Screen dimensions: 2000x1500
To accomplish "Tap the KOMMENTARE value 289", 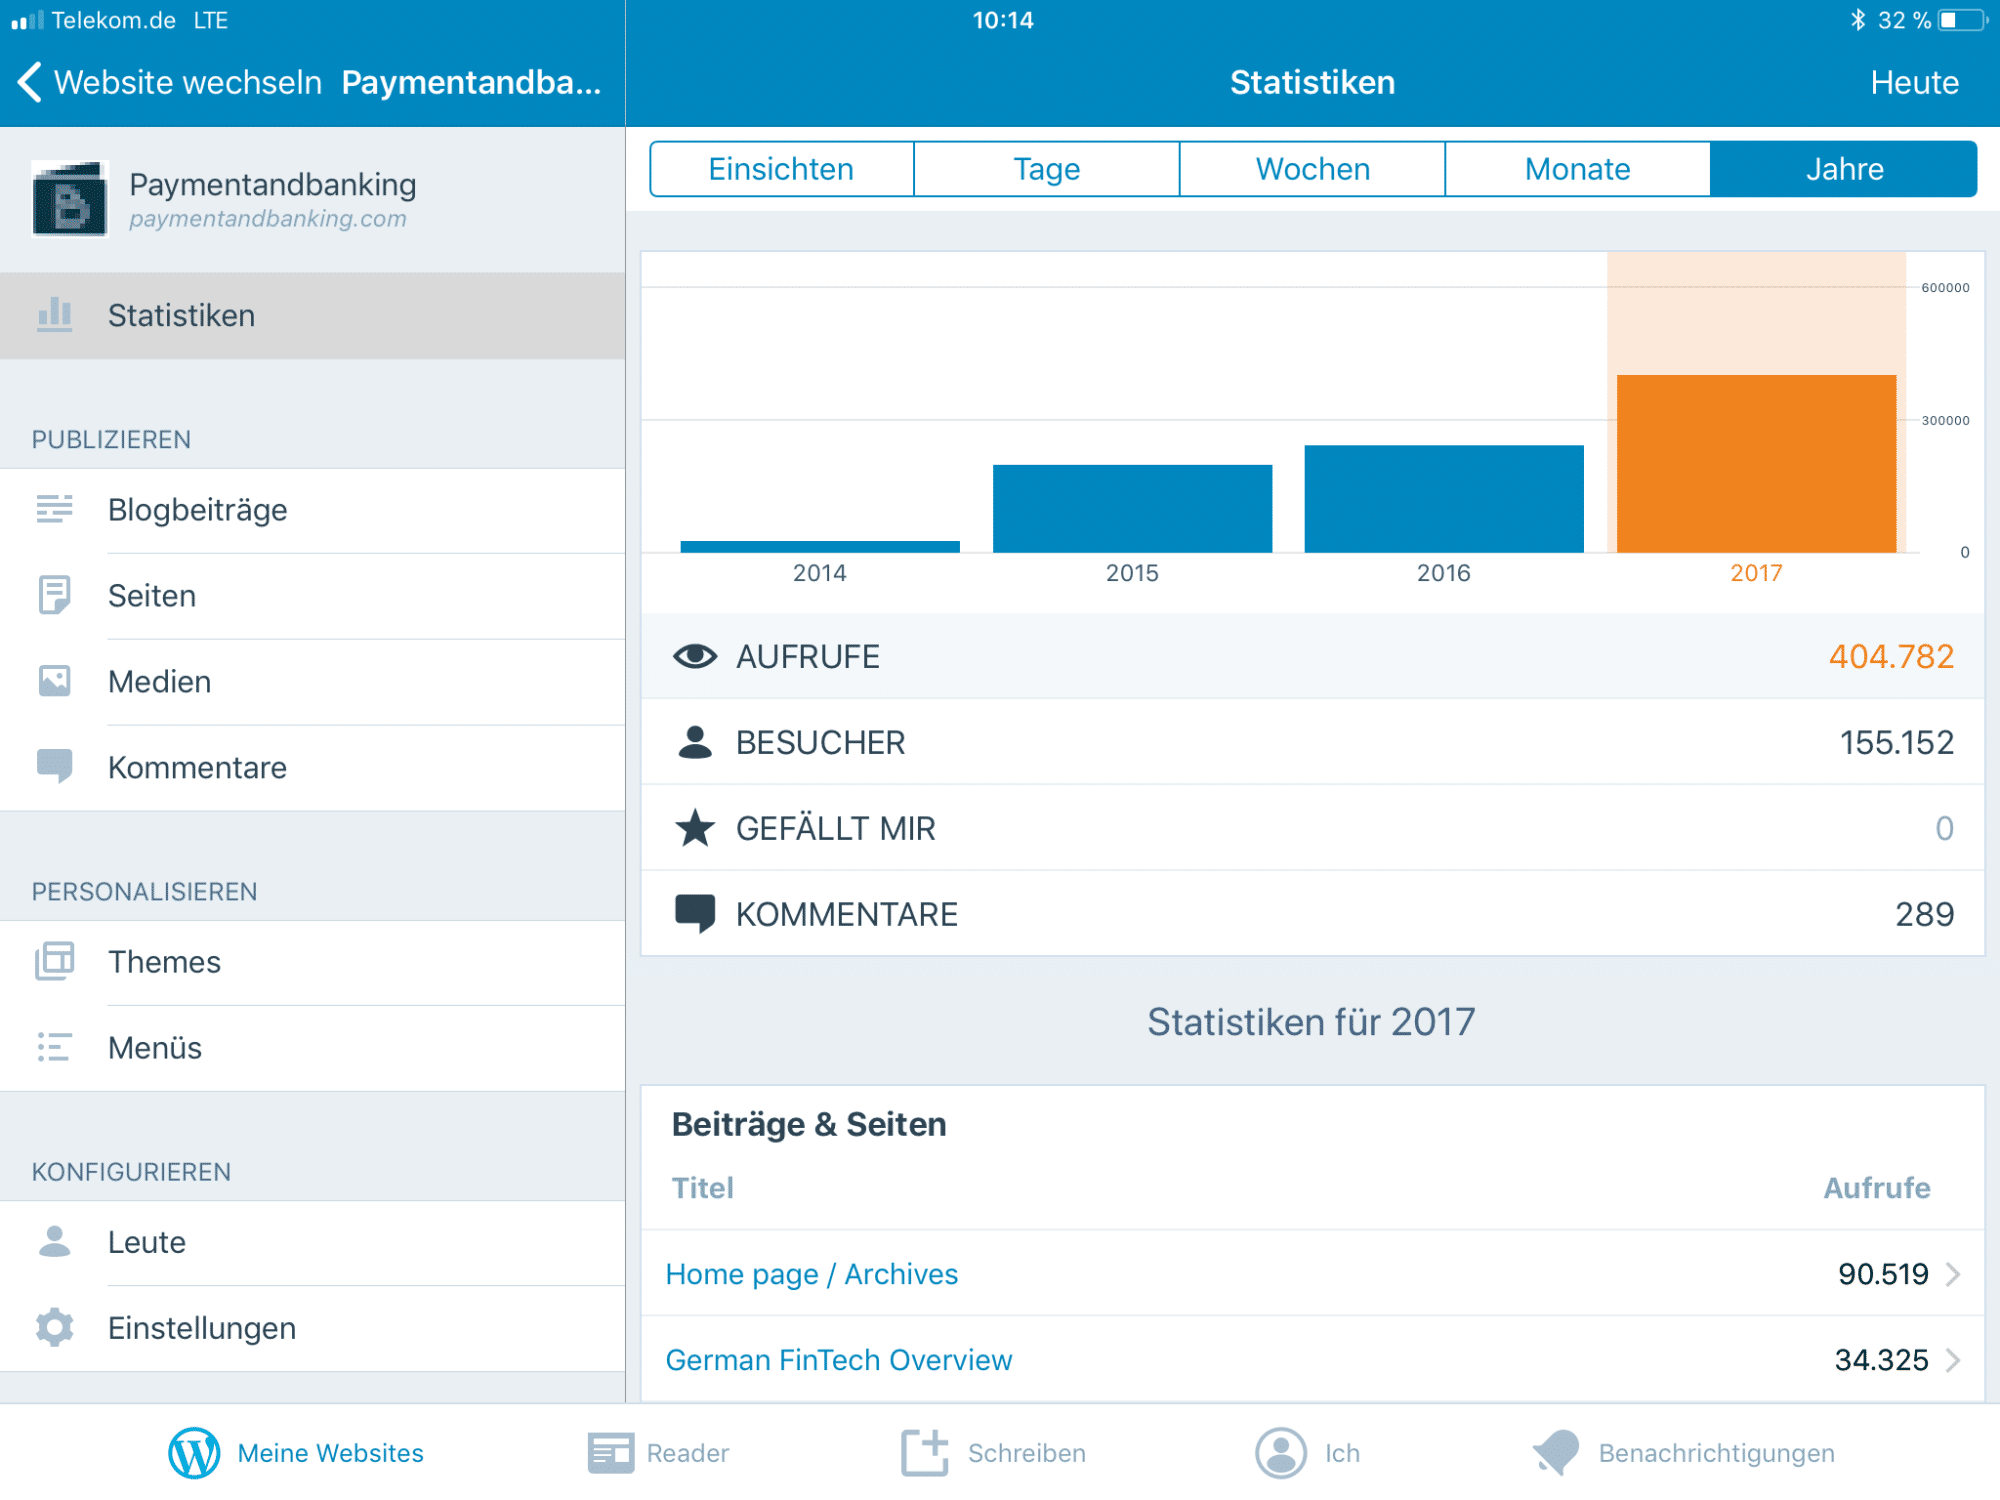I will pyautogui.click(x=1925, y=914).
